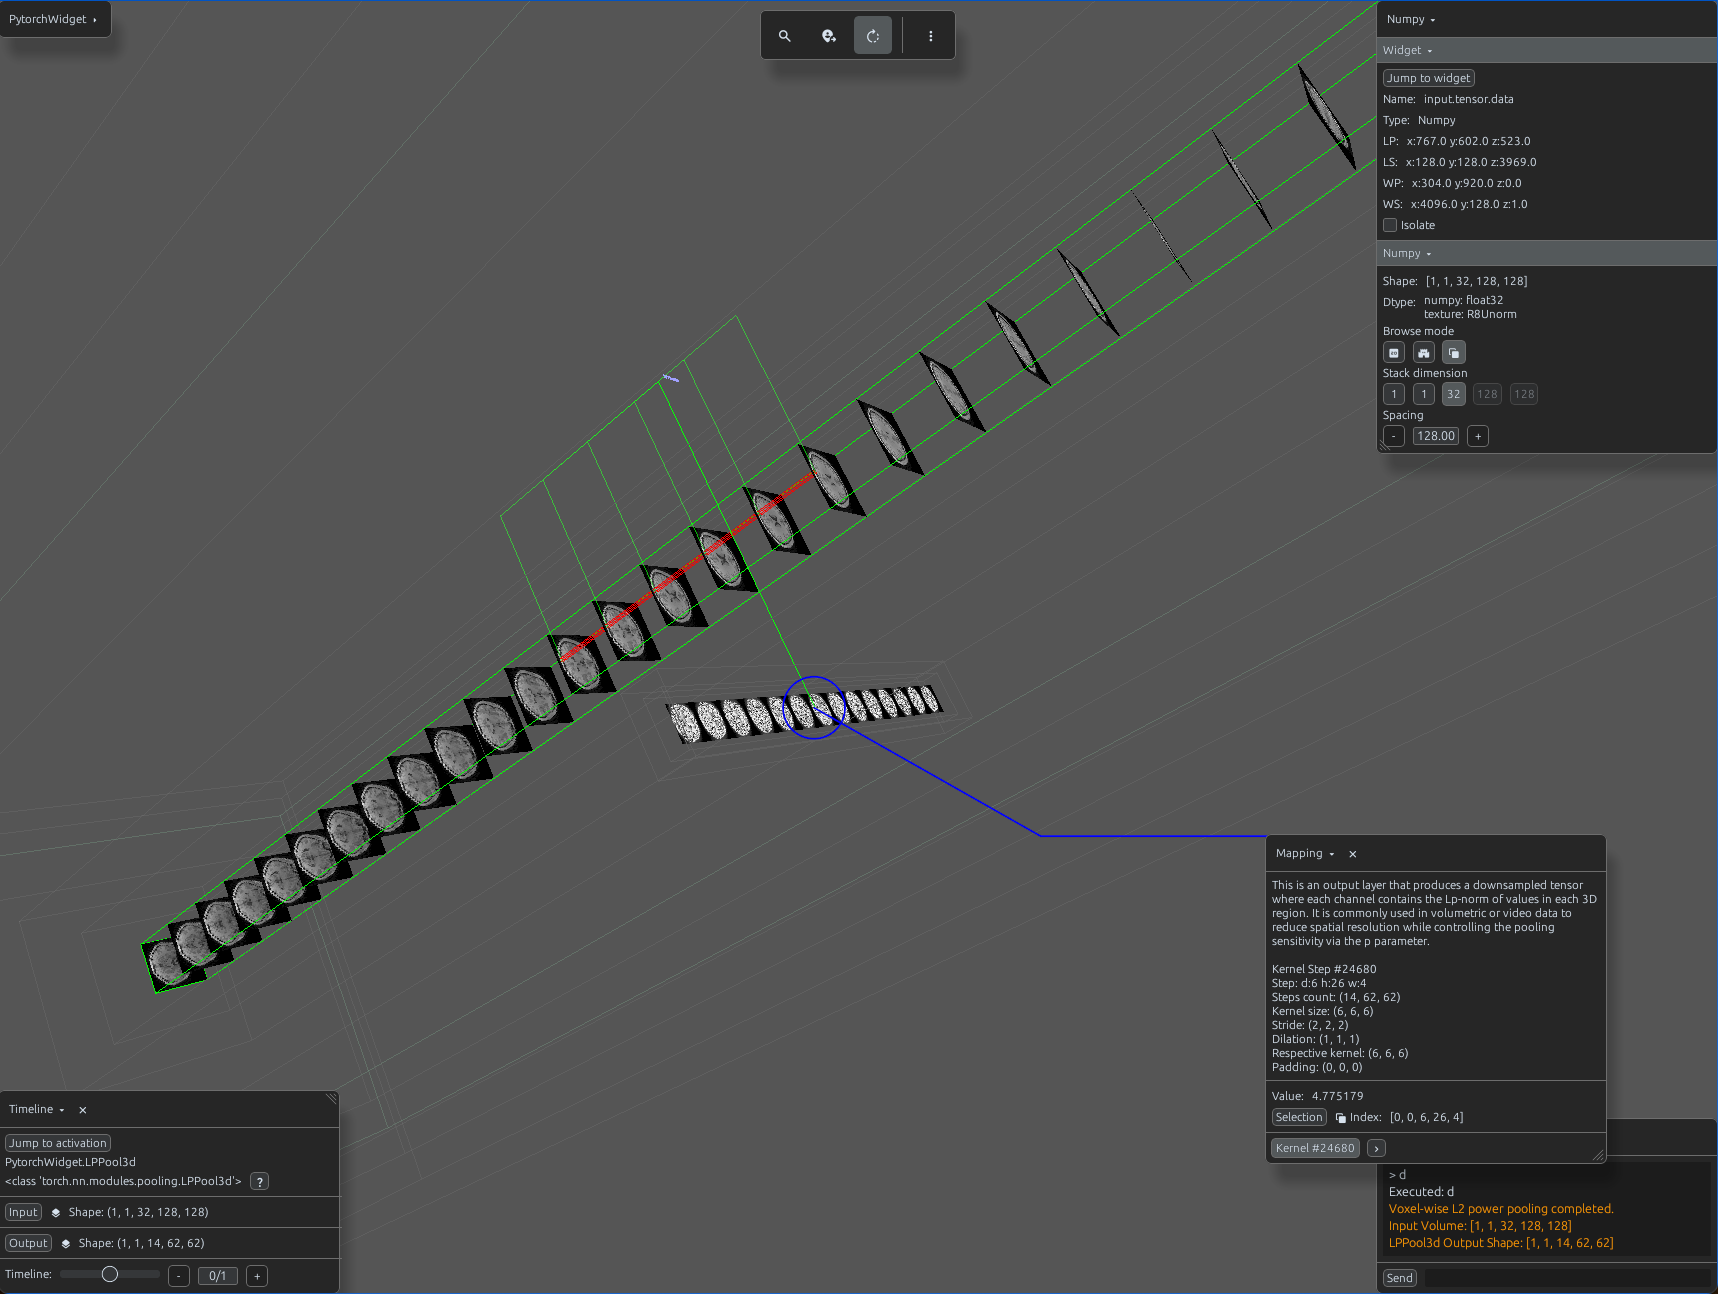Viewport: 1718px width, 1294px height.
Task: Enable the Isolate checkbox
Action: click(x=1390, y=225)
